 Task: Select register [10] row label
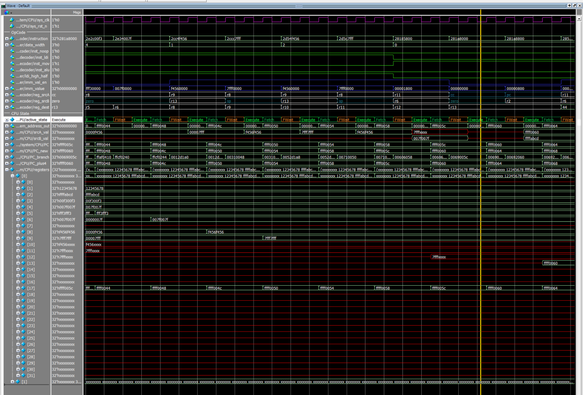tap(31, 244)
